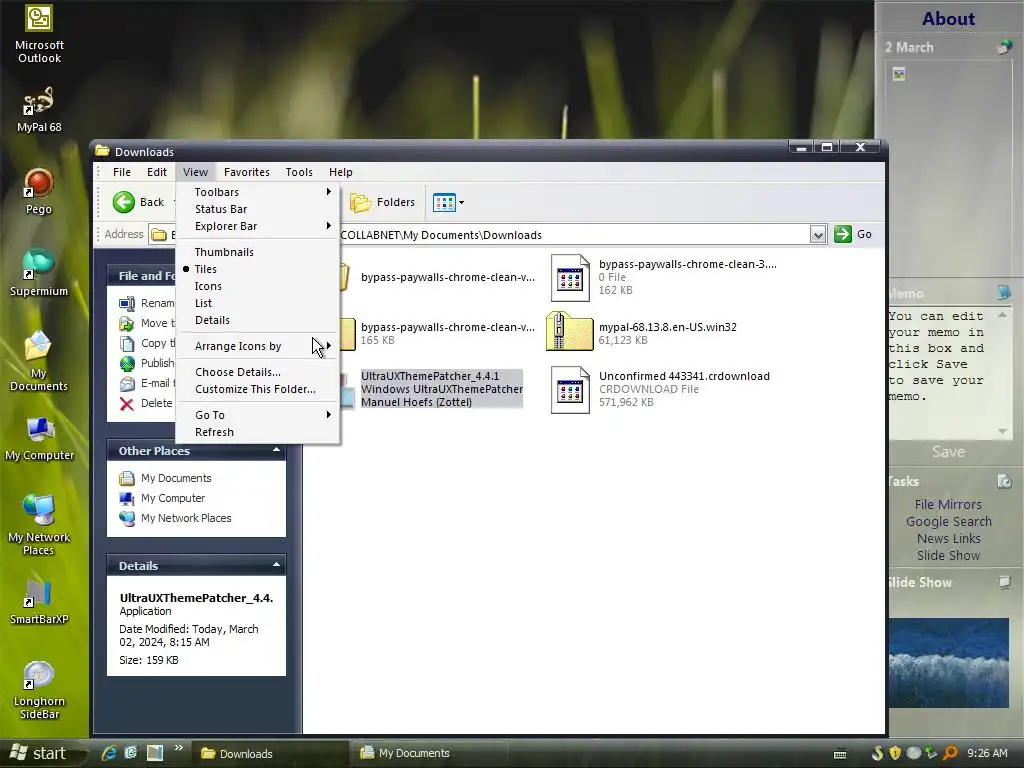This screenshot has width=1024, height=768.
Task: Click the security shield tray icon
Action: coord(895,753)
